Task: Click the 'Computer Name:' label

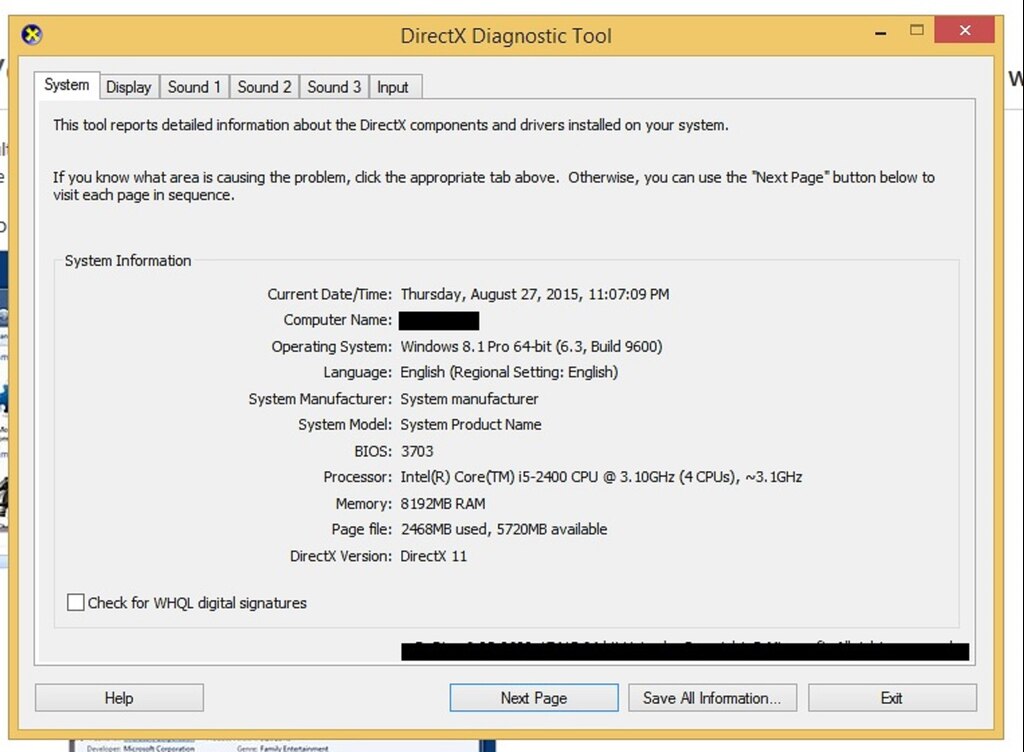Action: 338,320
